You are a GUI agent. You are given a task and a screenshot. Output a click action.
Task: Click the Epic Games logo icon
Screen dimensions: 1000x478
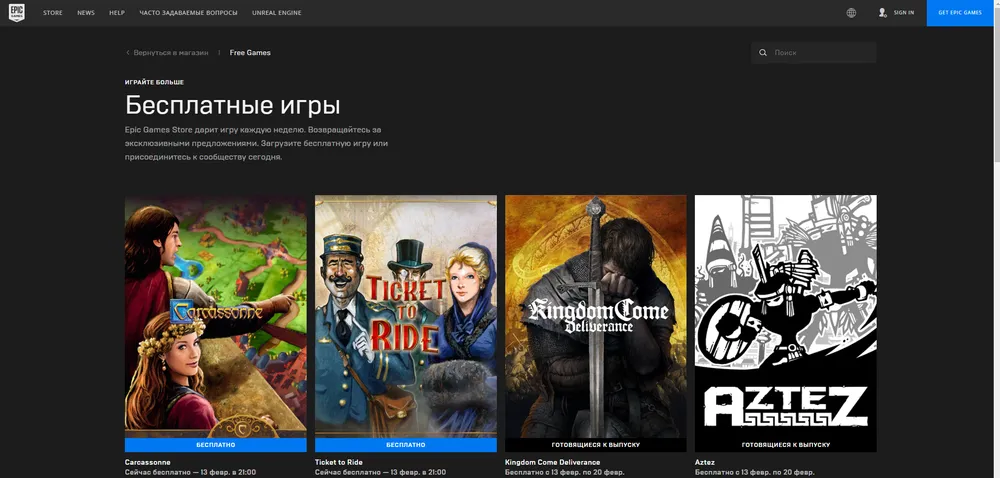(x=17, y=13)
